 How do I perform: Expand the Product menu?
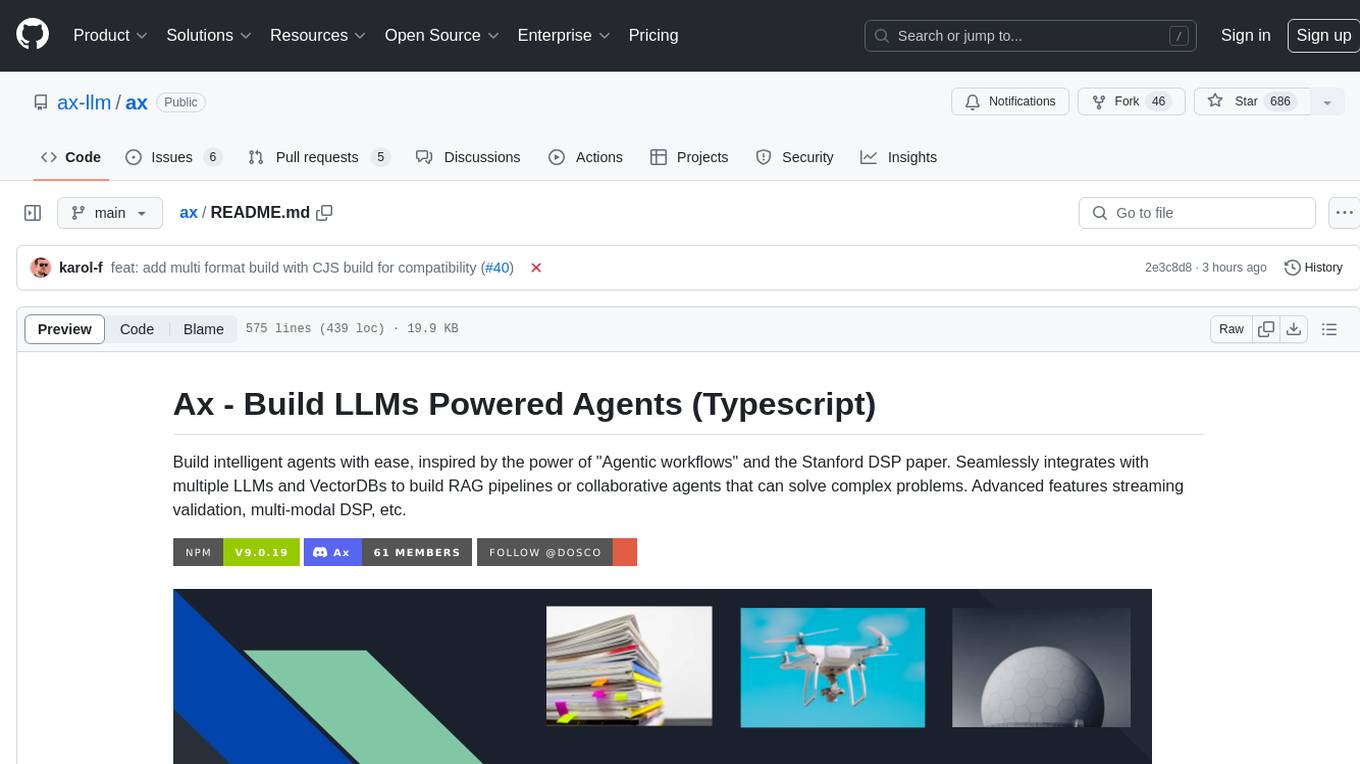(x=110, y=35)
